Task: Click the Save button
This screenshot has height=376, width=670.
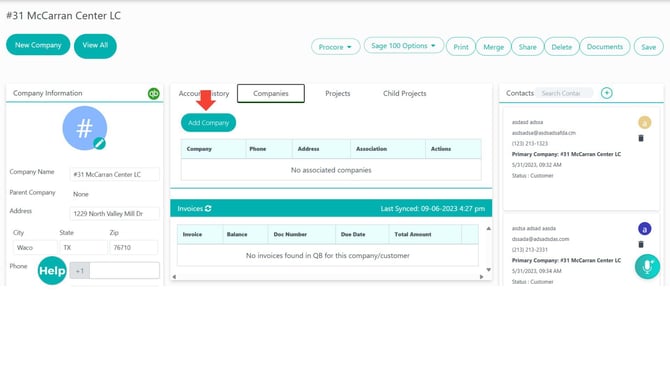Action: [x=648, y=47]
